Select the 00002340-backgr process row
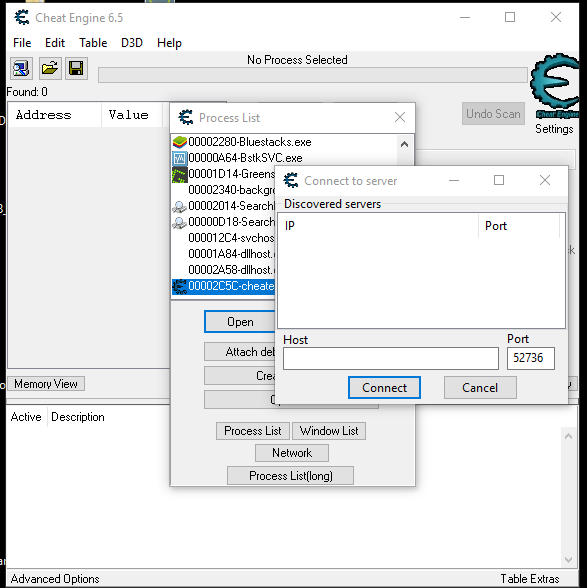This screenshot has width=587, height=588. (x=223, y=190)
